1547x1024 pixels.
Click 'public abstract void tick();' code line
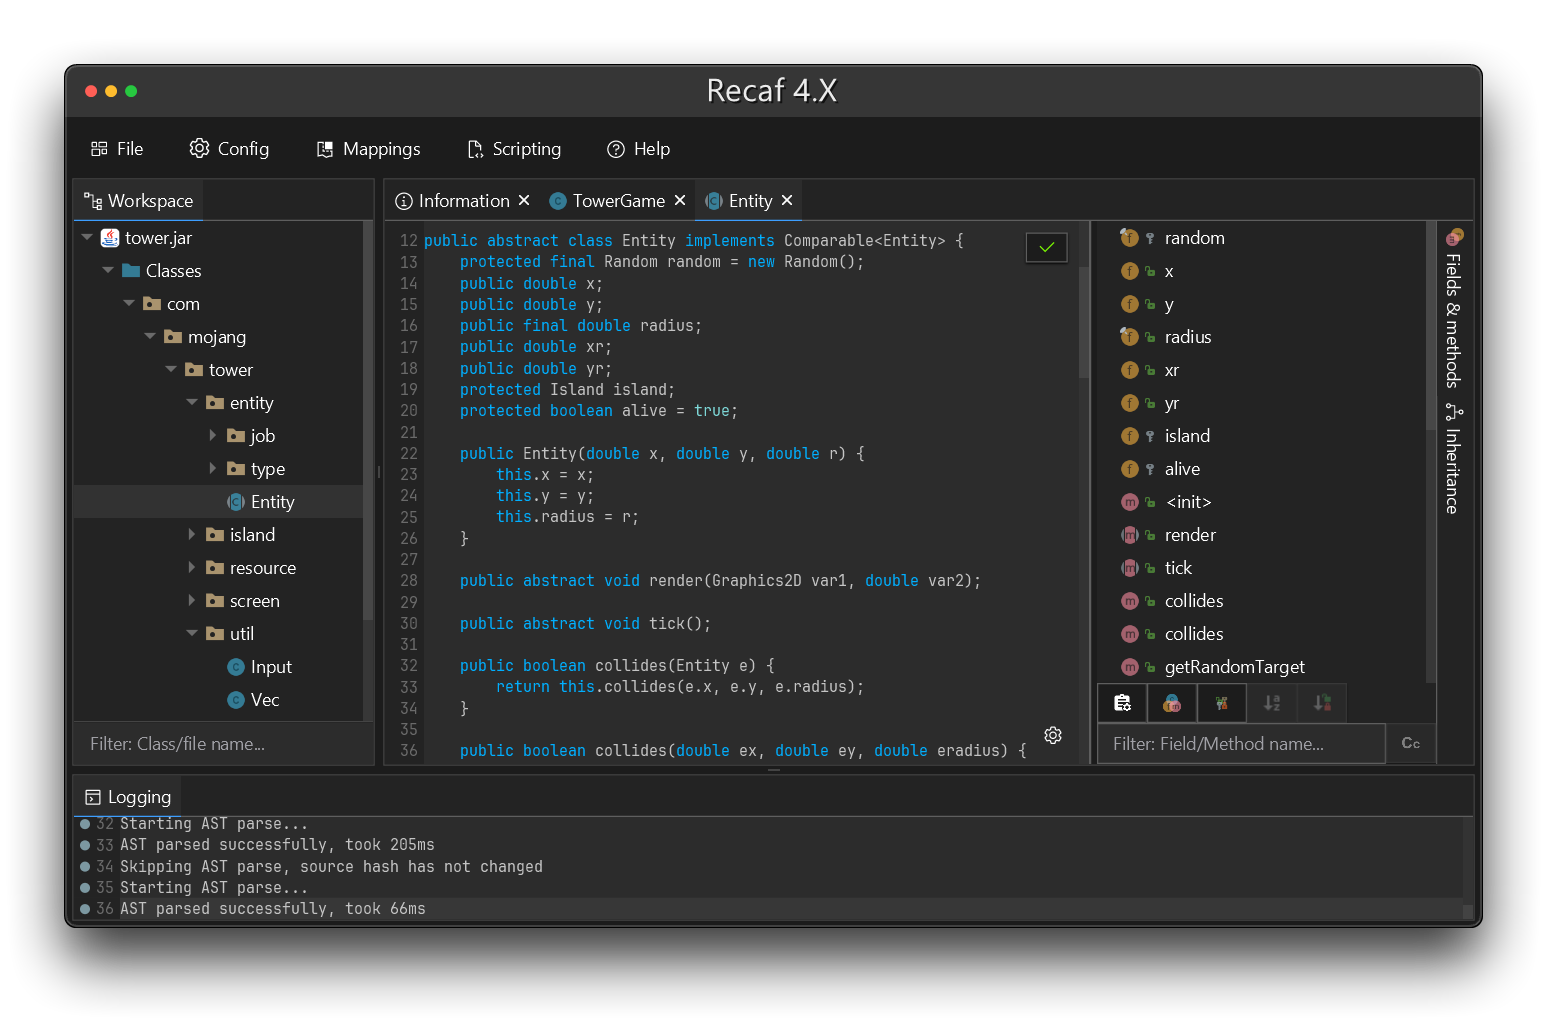tap(585, 624)
